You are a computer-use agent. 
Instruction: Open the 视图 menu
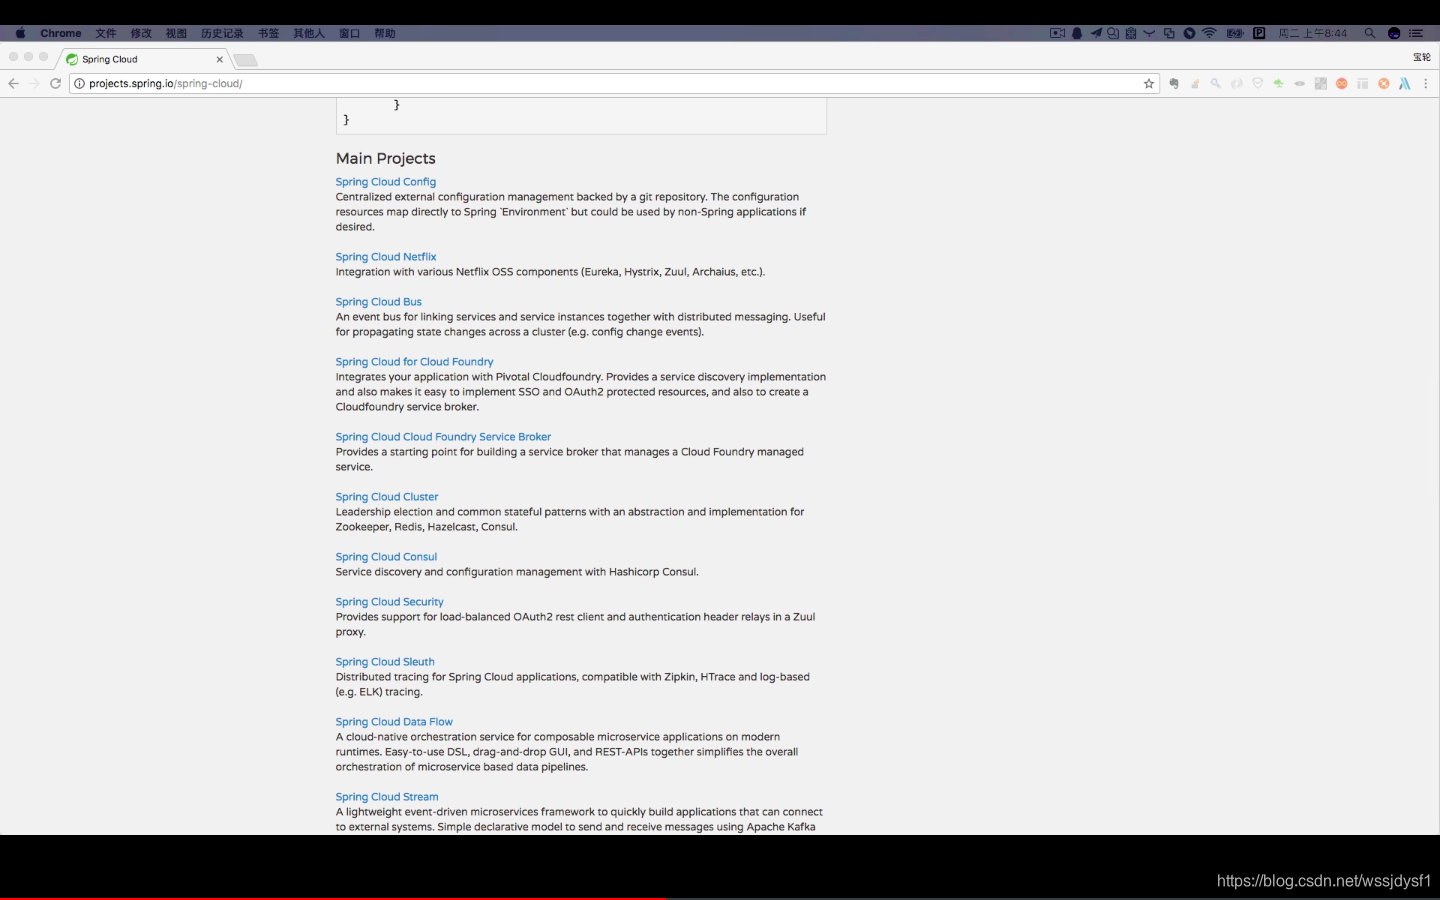(176, 33)
